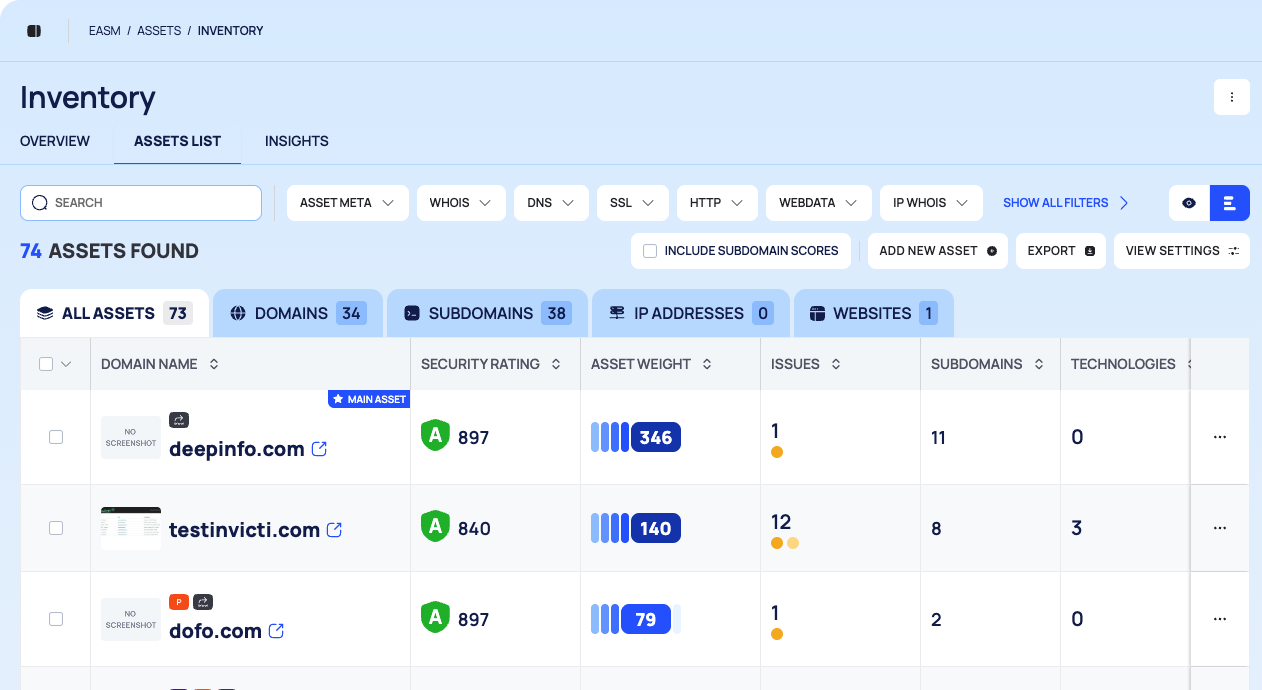
Task: Click the redirect badge above dofo.com
Action: click(203, 602)
